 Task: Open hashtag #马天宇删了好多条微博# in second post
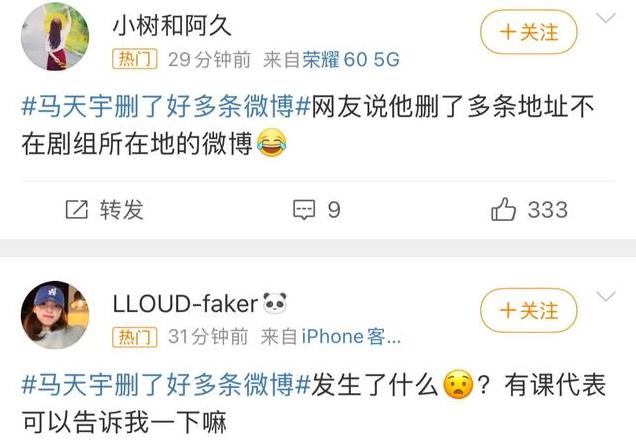[x=166, y=385]
